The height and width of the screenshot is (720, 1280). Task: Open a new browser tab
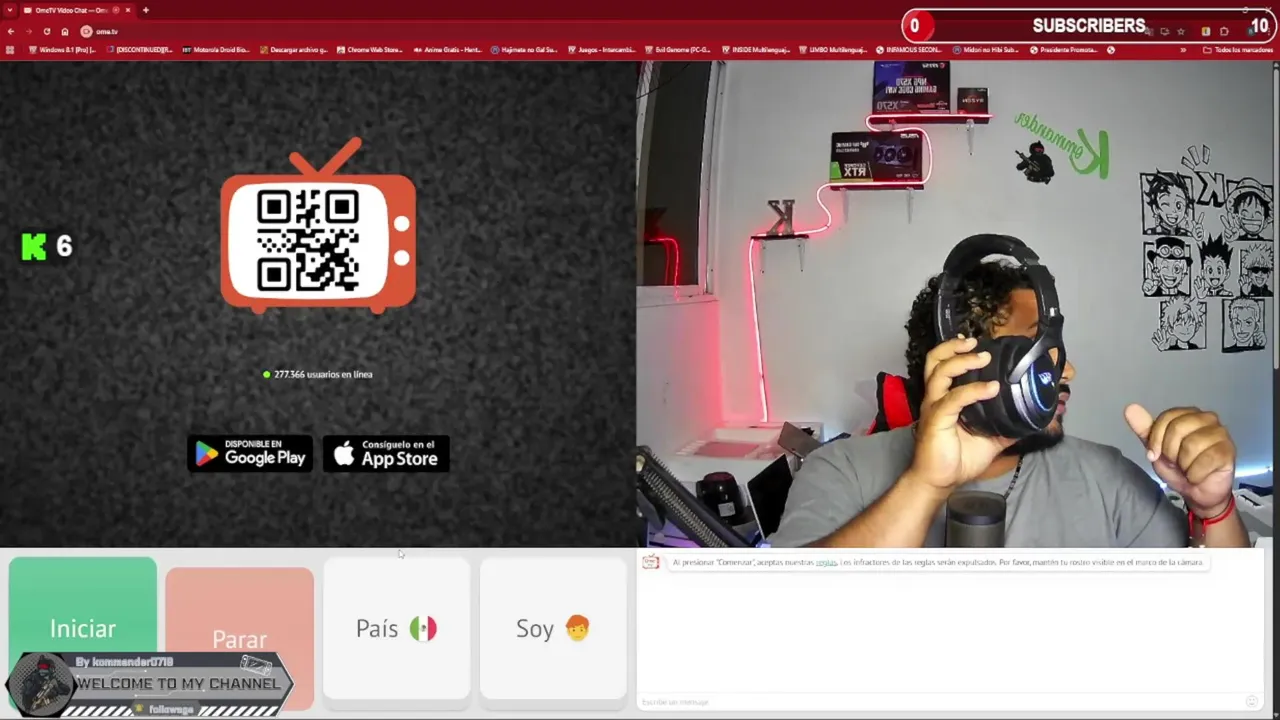pyautogui.click(x=146, y=10)
